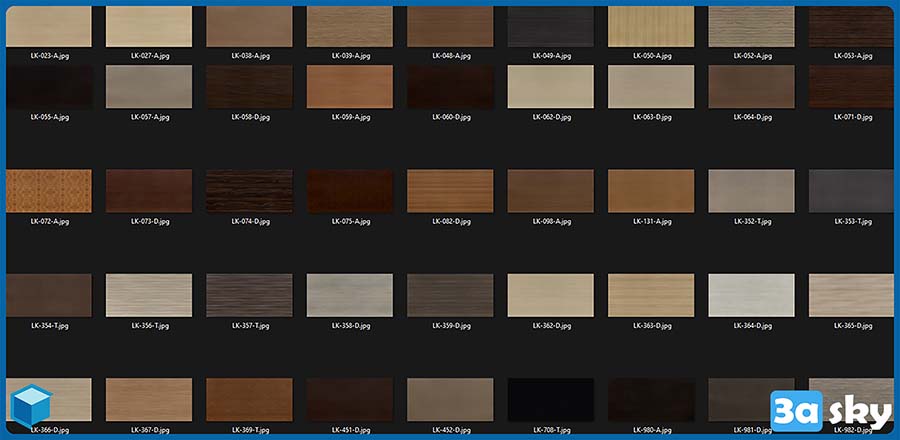Click the LK-357-T.jpg striped texture thumbnail
The width and height of the screenshot is (900, 440).
pyautogui.click(x=249, y=296)
